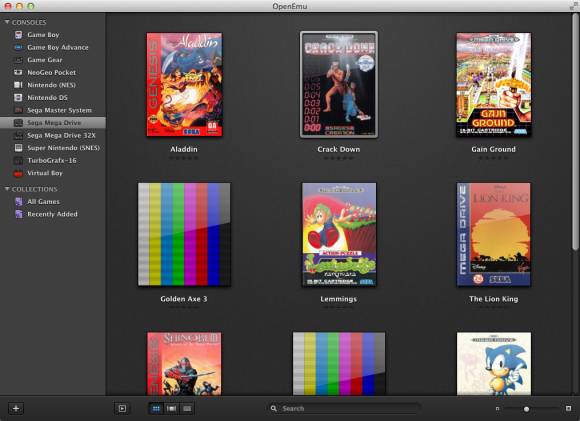Click the large cover size icon
Image resolution: width=580 pixels, height=421 pixels.
[569, 408]
